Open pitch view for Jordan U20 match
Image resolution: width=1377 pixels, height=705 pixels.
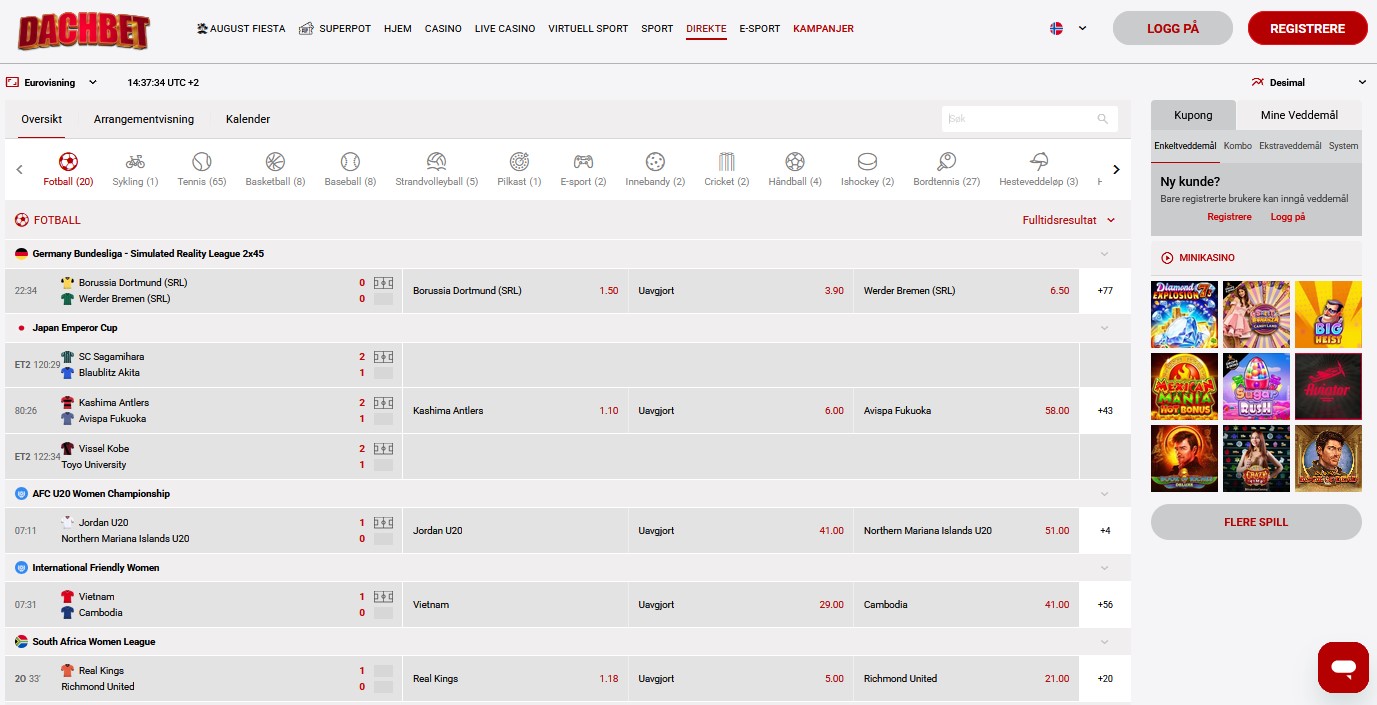tap(383, 523)
